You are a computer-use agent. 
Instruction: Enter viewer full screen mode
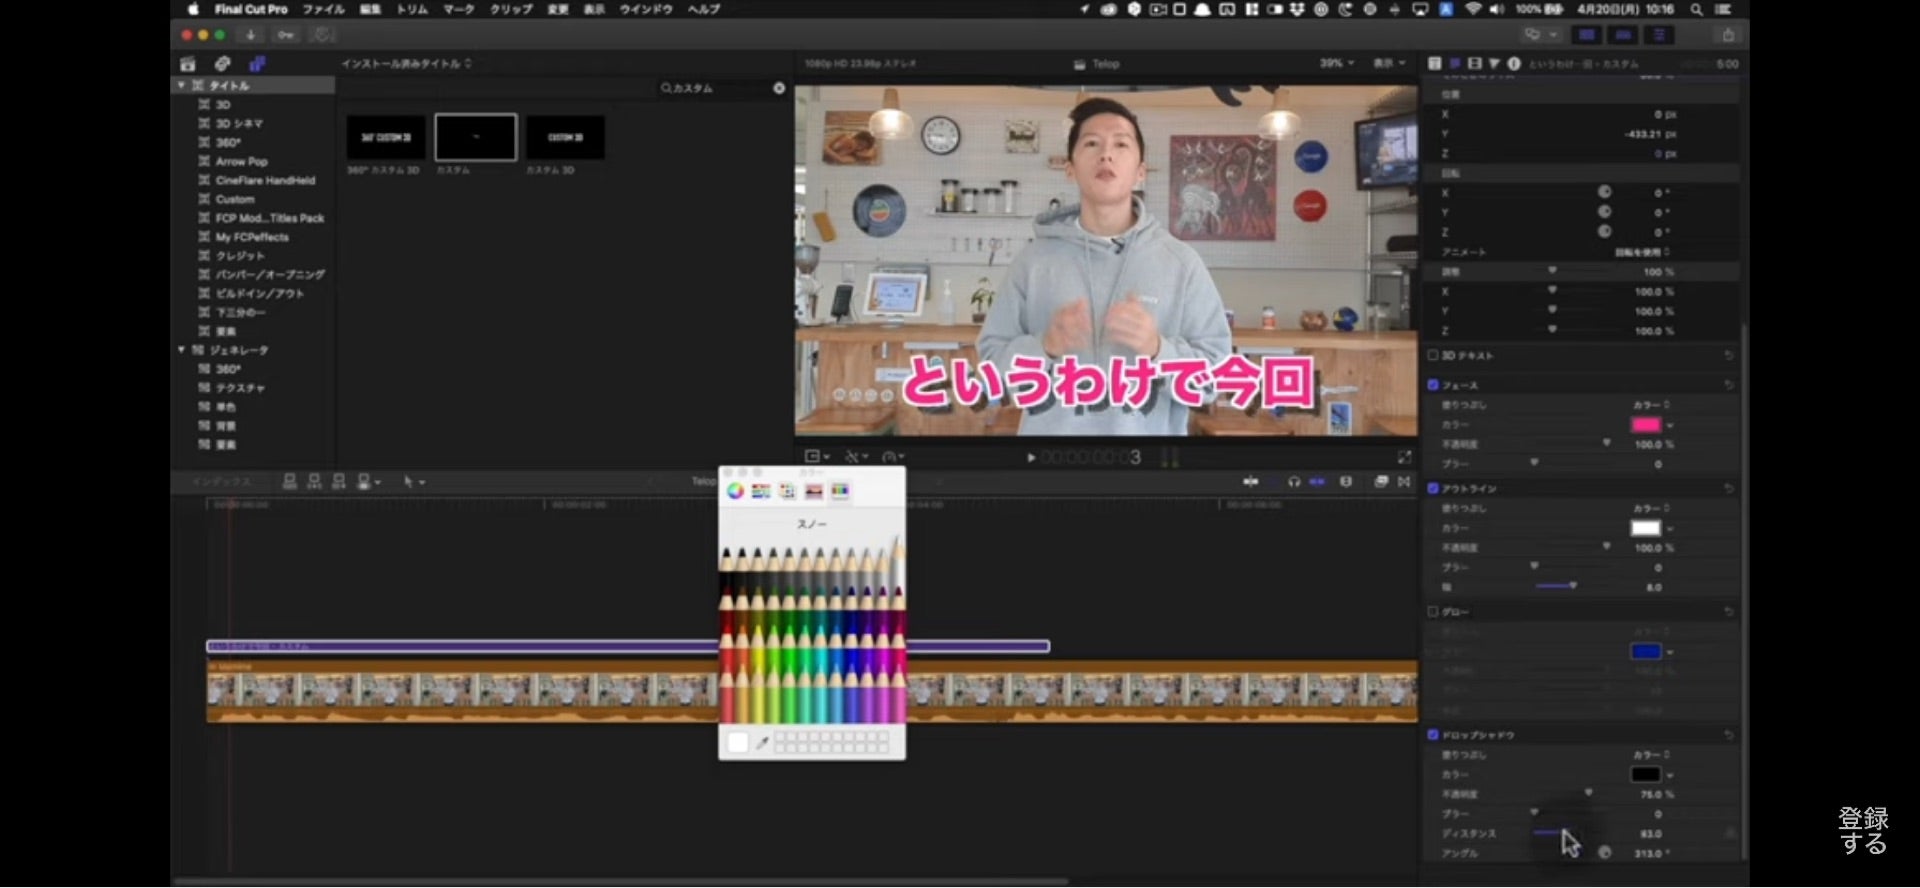(x=1404, y=457)
